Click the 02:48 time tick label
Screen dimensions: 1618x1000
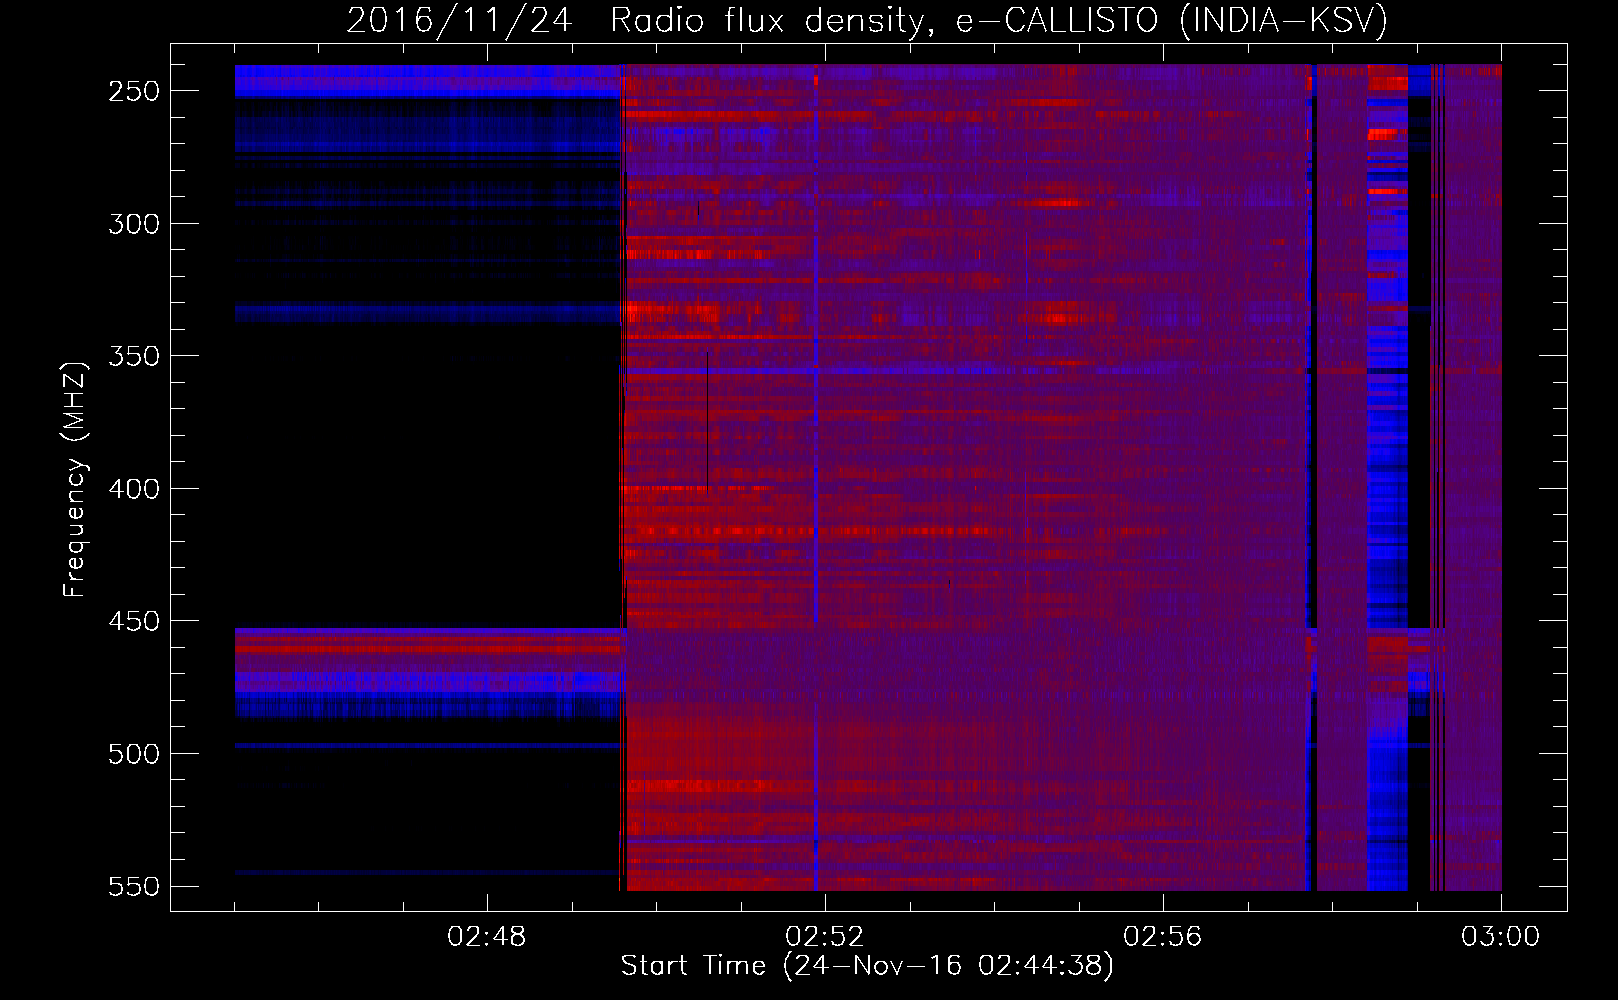487,937
